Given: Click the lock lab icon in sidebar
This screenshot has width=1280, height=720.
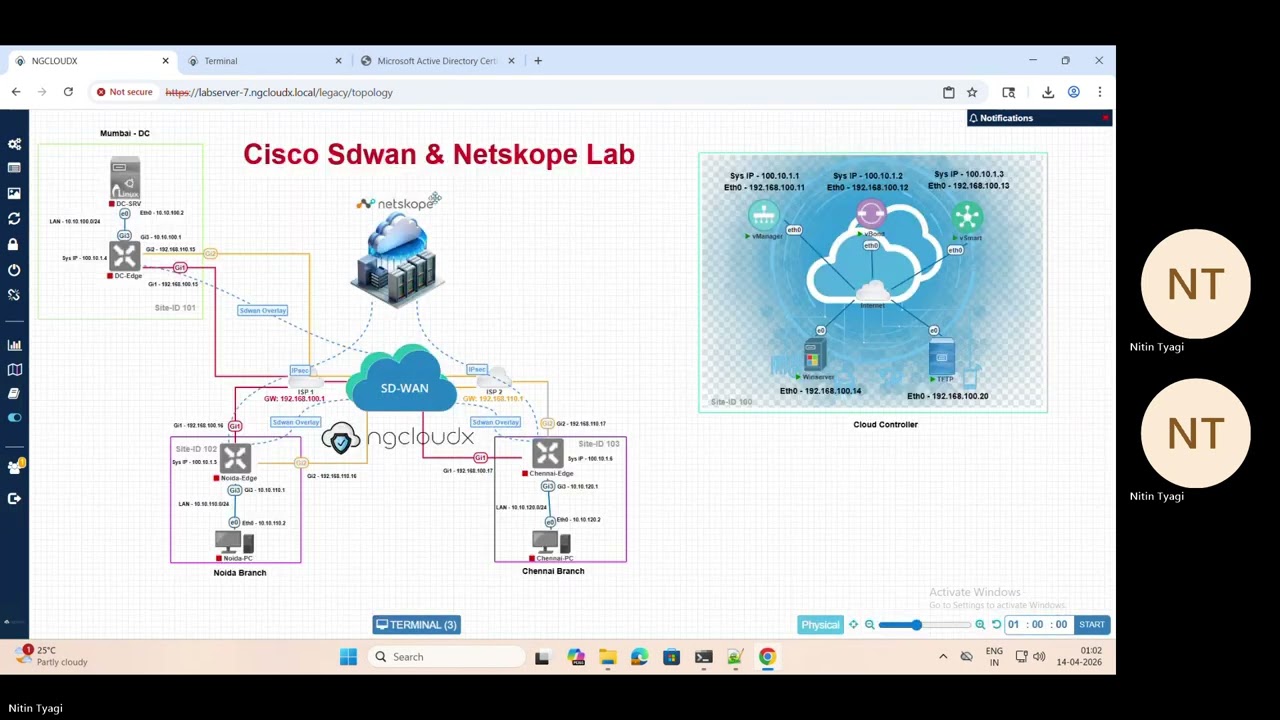Looking at the screenshot, I should (14, 244).
